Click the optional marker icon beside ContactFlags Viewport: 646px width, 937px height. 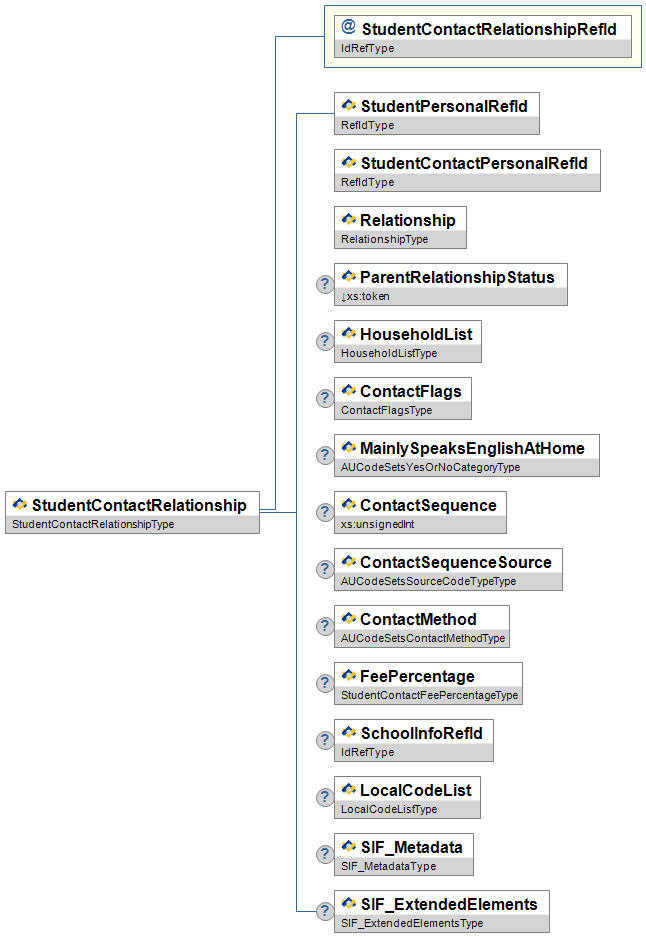[x=324, y=398]
